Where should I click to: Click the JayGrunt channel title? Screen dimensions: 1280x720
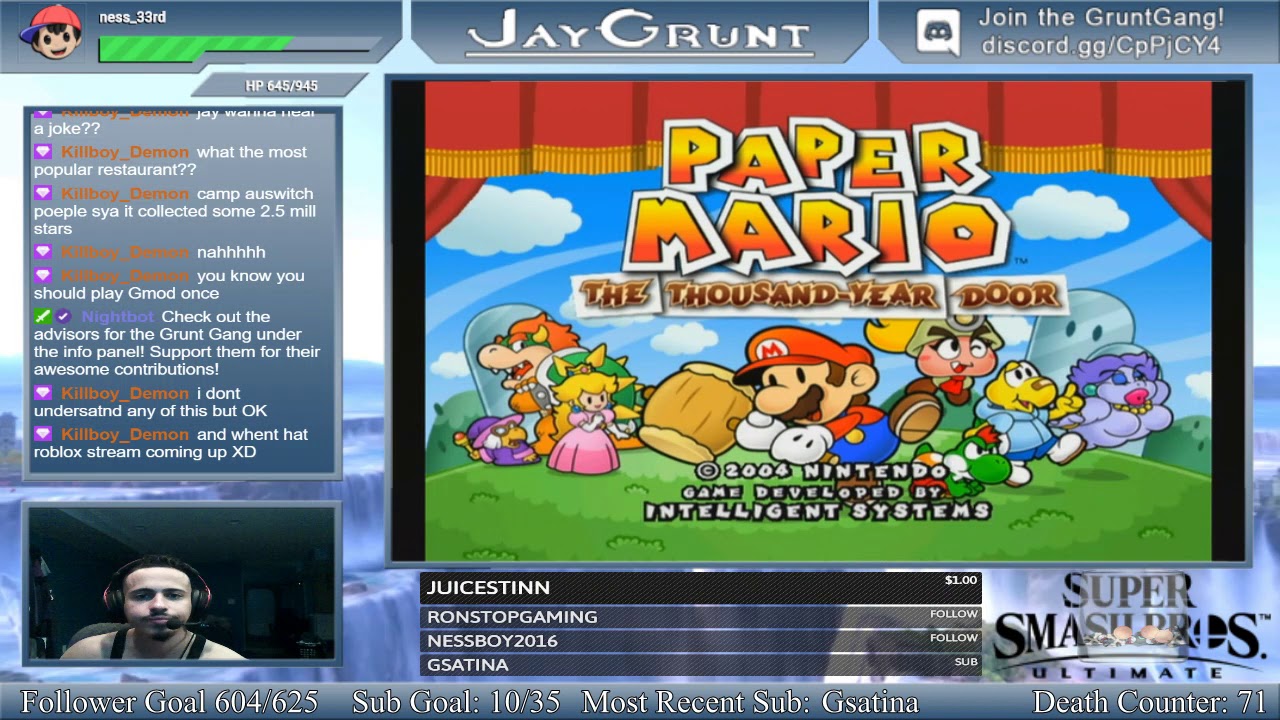(x=638, y=32)
